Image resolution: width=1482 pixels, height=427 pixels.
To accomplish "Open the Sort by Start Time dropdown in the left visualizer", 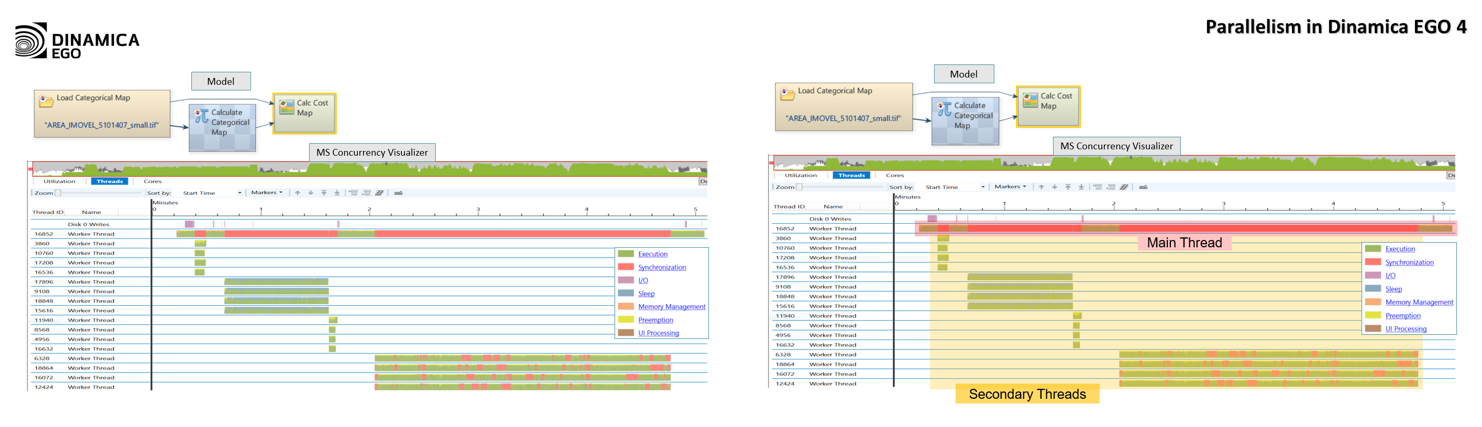I will pyautogui.click(x=212, y=193).
